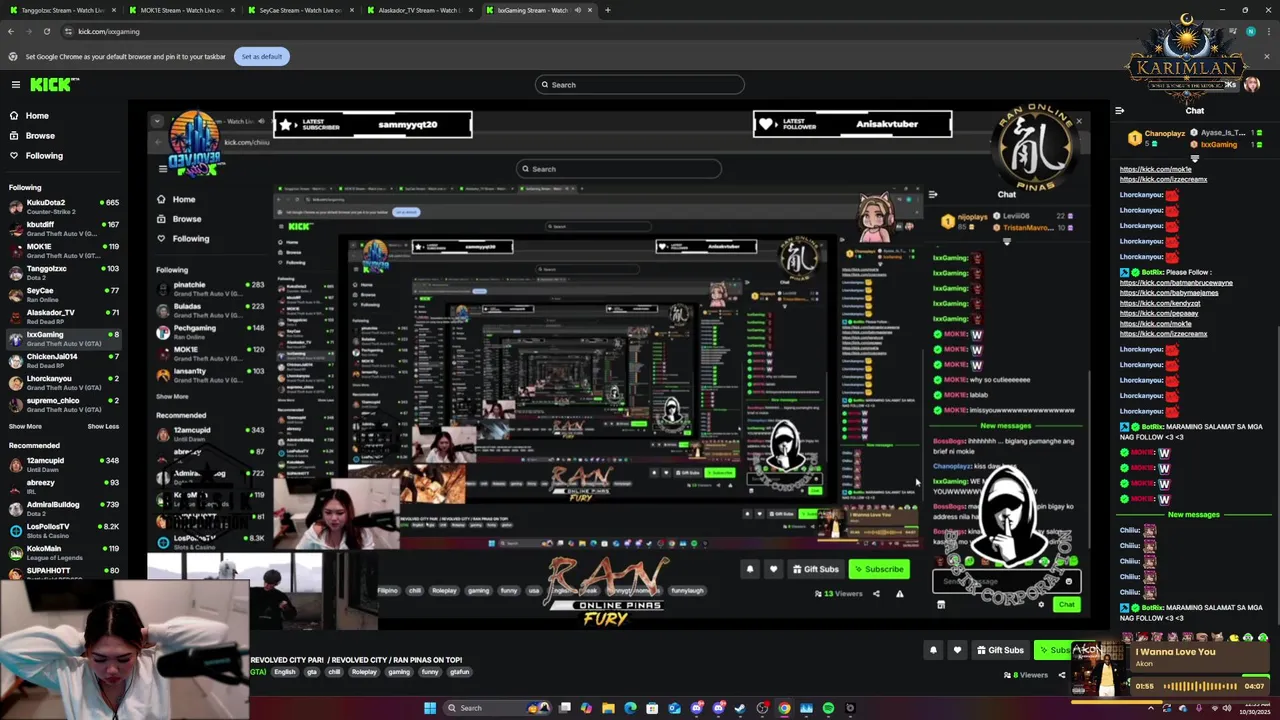The height and width of the screenshot is (720, 1280).
Task: Open kick.com/batmanbrucewayne link in chat
Action: (1176, 283)
